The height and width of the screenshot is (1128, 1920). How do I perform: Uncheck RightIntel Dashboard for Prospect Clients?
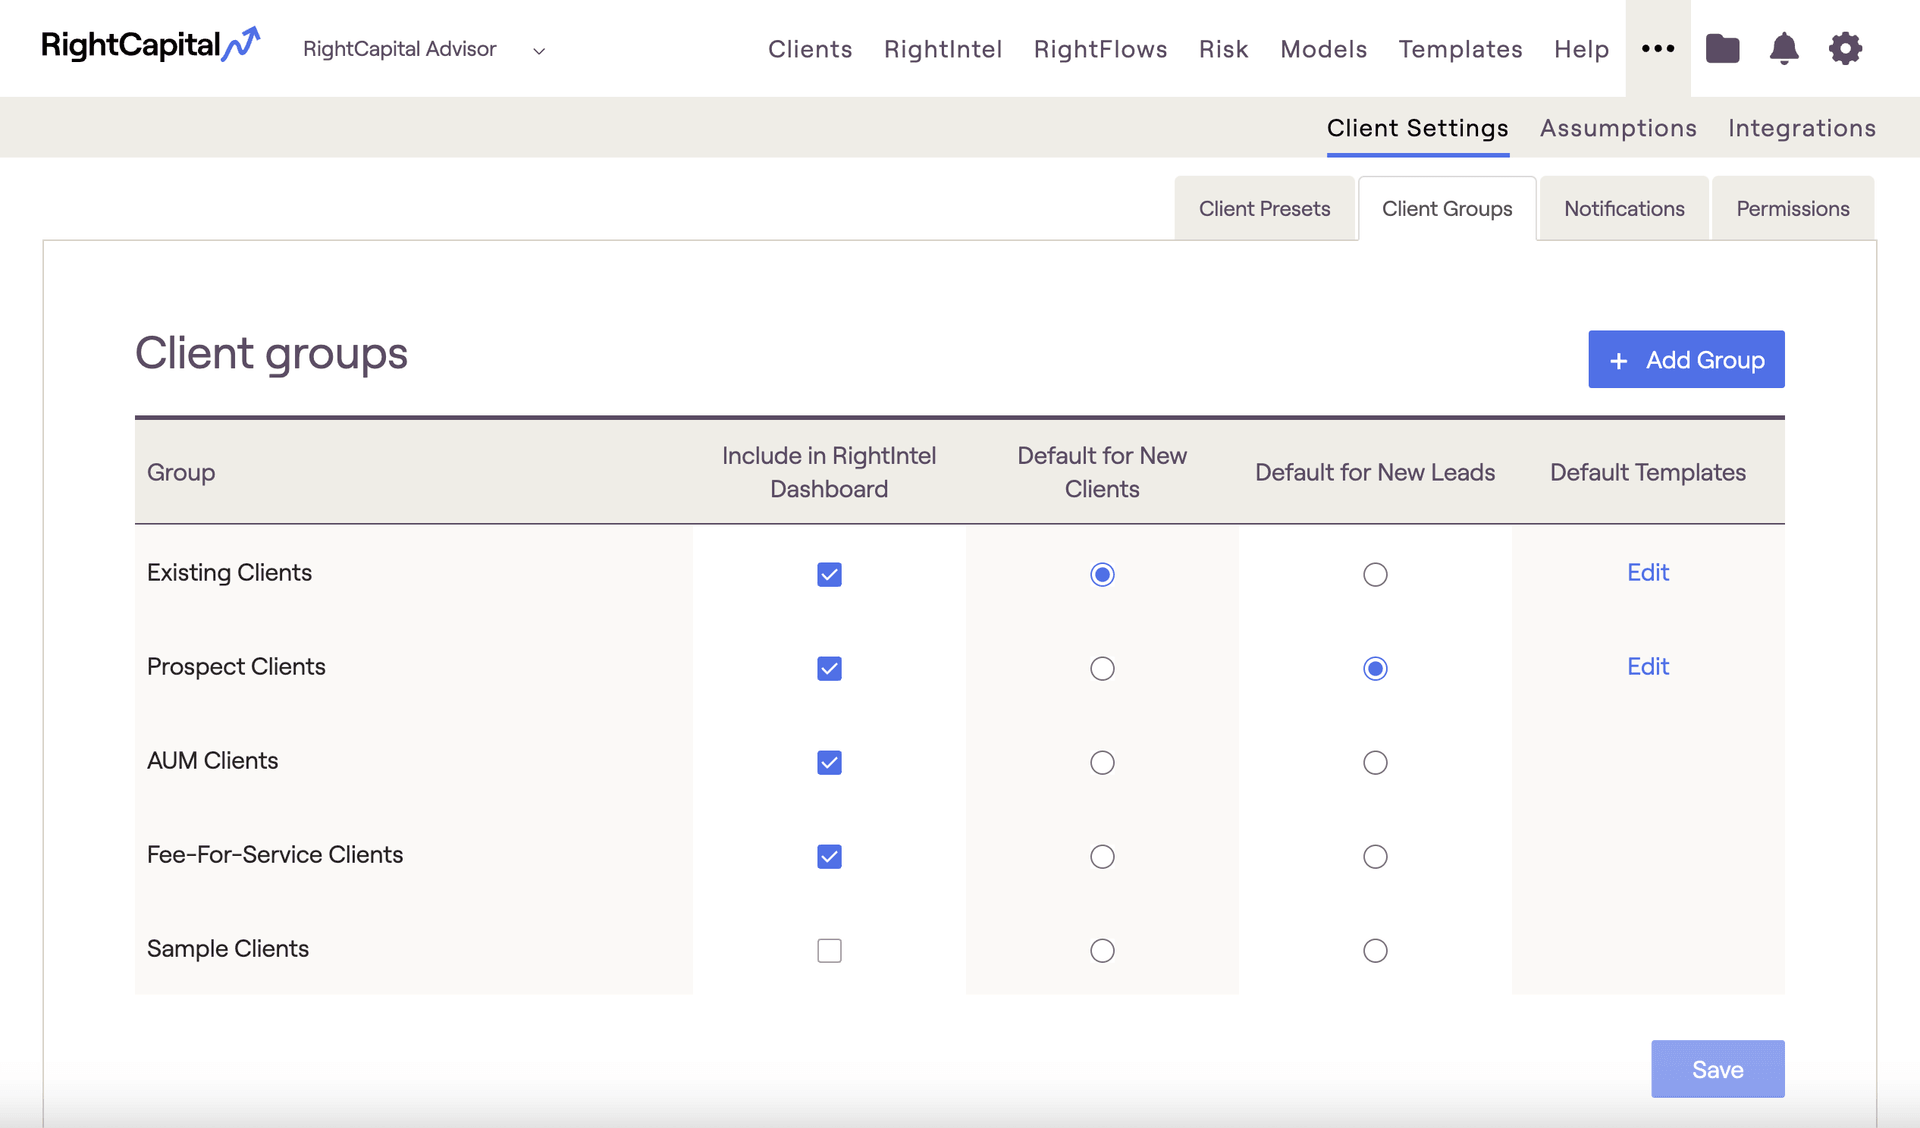829,668
